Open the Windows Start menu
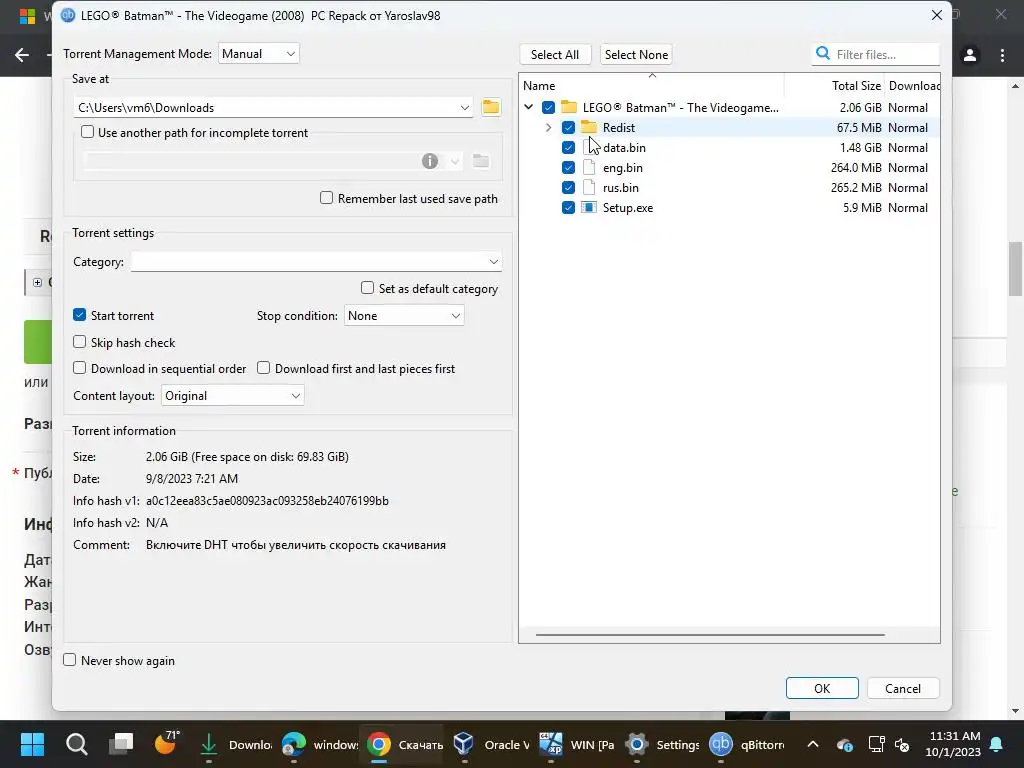This screenshot has width=1024, height=768. point(32,744)
